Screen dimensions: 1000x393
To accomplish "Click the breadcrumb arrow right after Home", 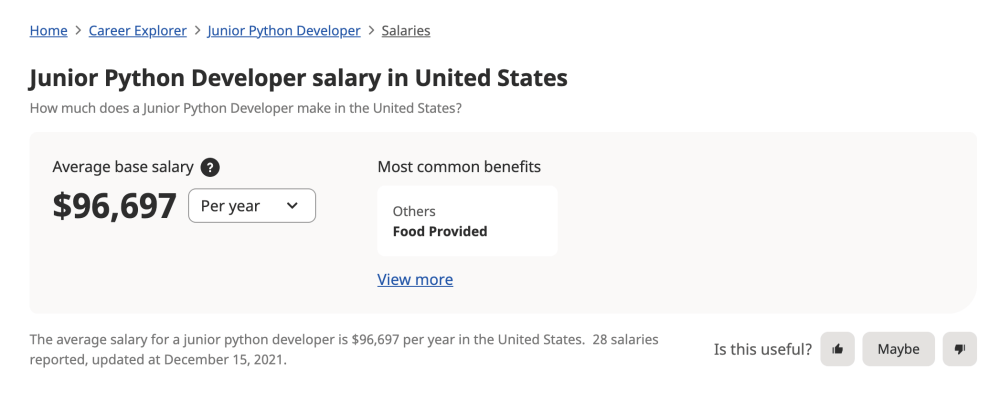I will (x=78, y=31).
